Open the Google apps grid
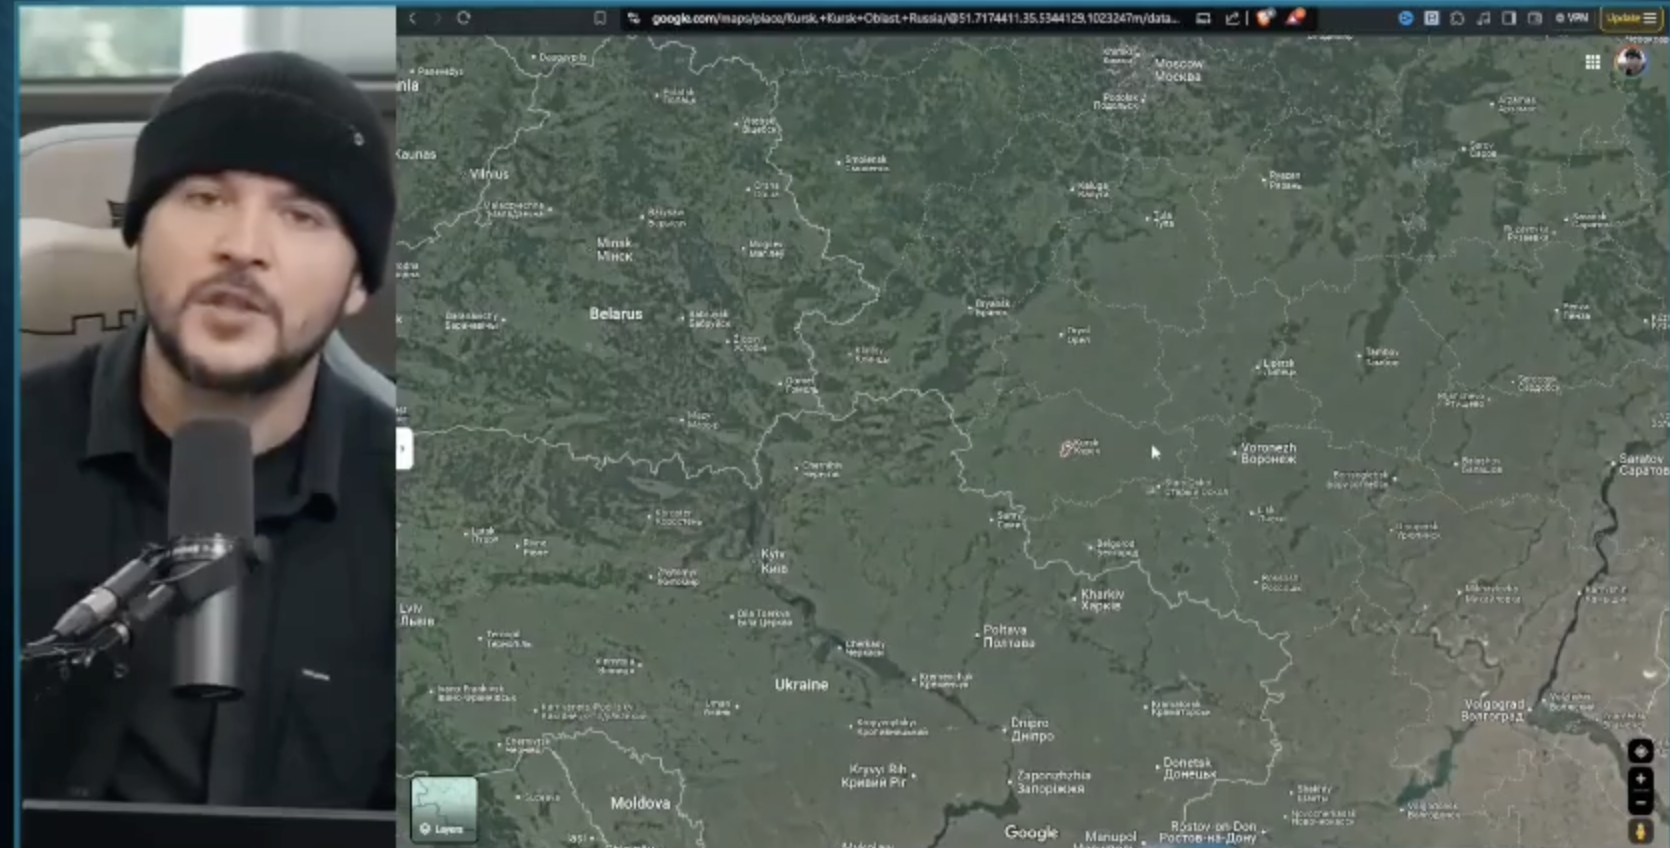The width and height of the screenshot is (1670, 848). pyautogui.click(x=1593, y=62)
